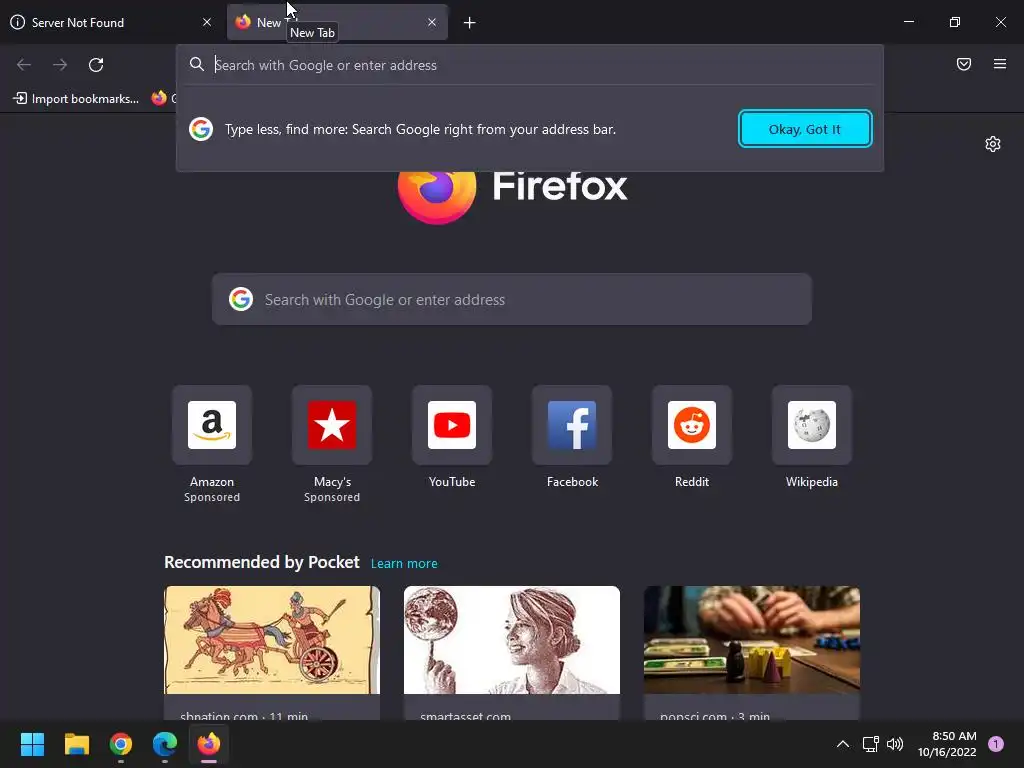Viewport: 1024px width, 768px height.
Task: Open the notification badge in taskbar
Action: point(996,744)
